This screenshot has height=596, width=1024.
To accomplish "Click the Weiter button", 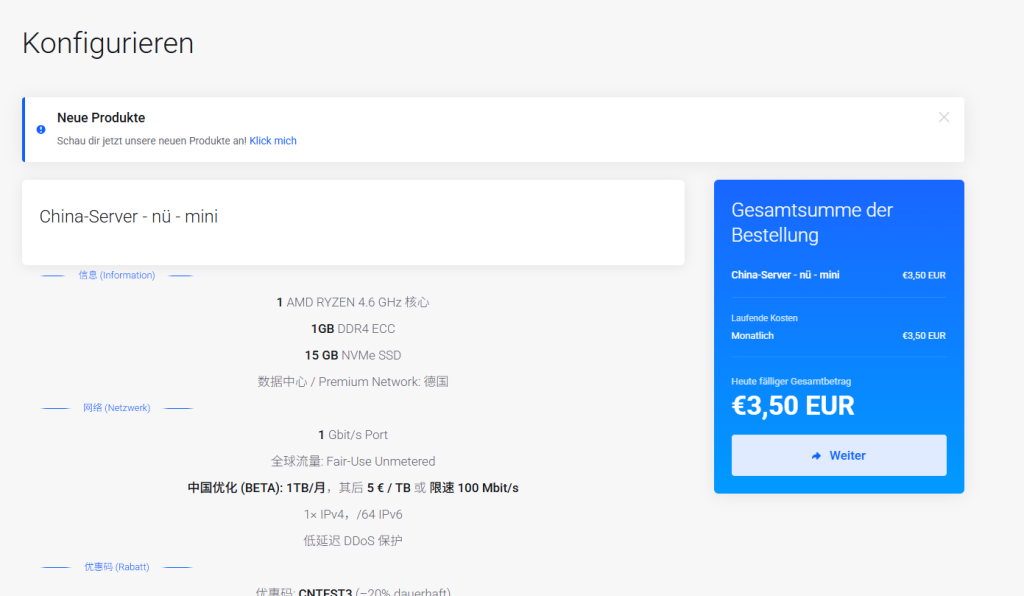I will [x=839, y=455].
